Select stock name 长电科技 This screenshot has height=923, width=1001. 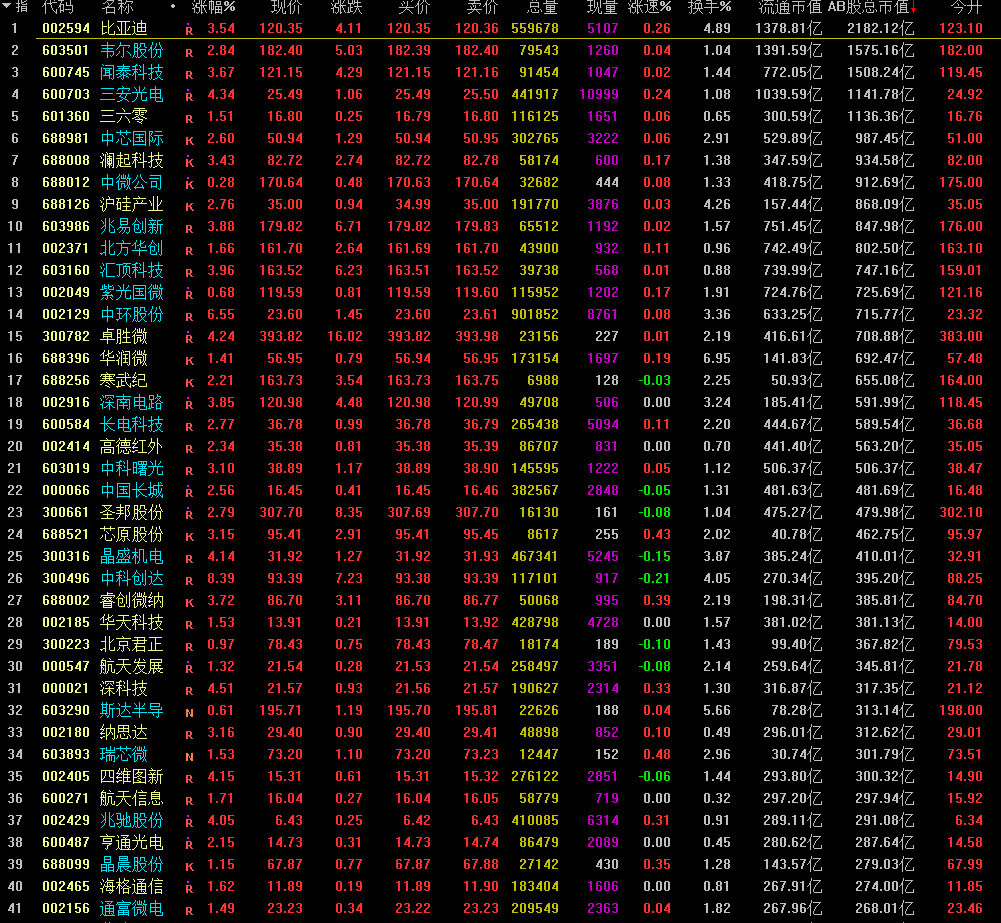pyautogui.click(x=132, y=424)
